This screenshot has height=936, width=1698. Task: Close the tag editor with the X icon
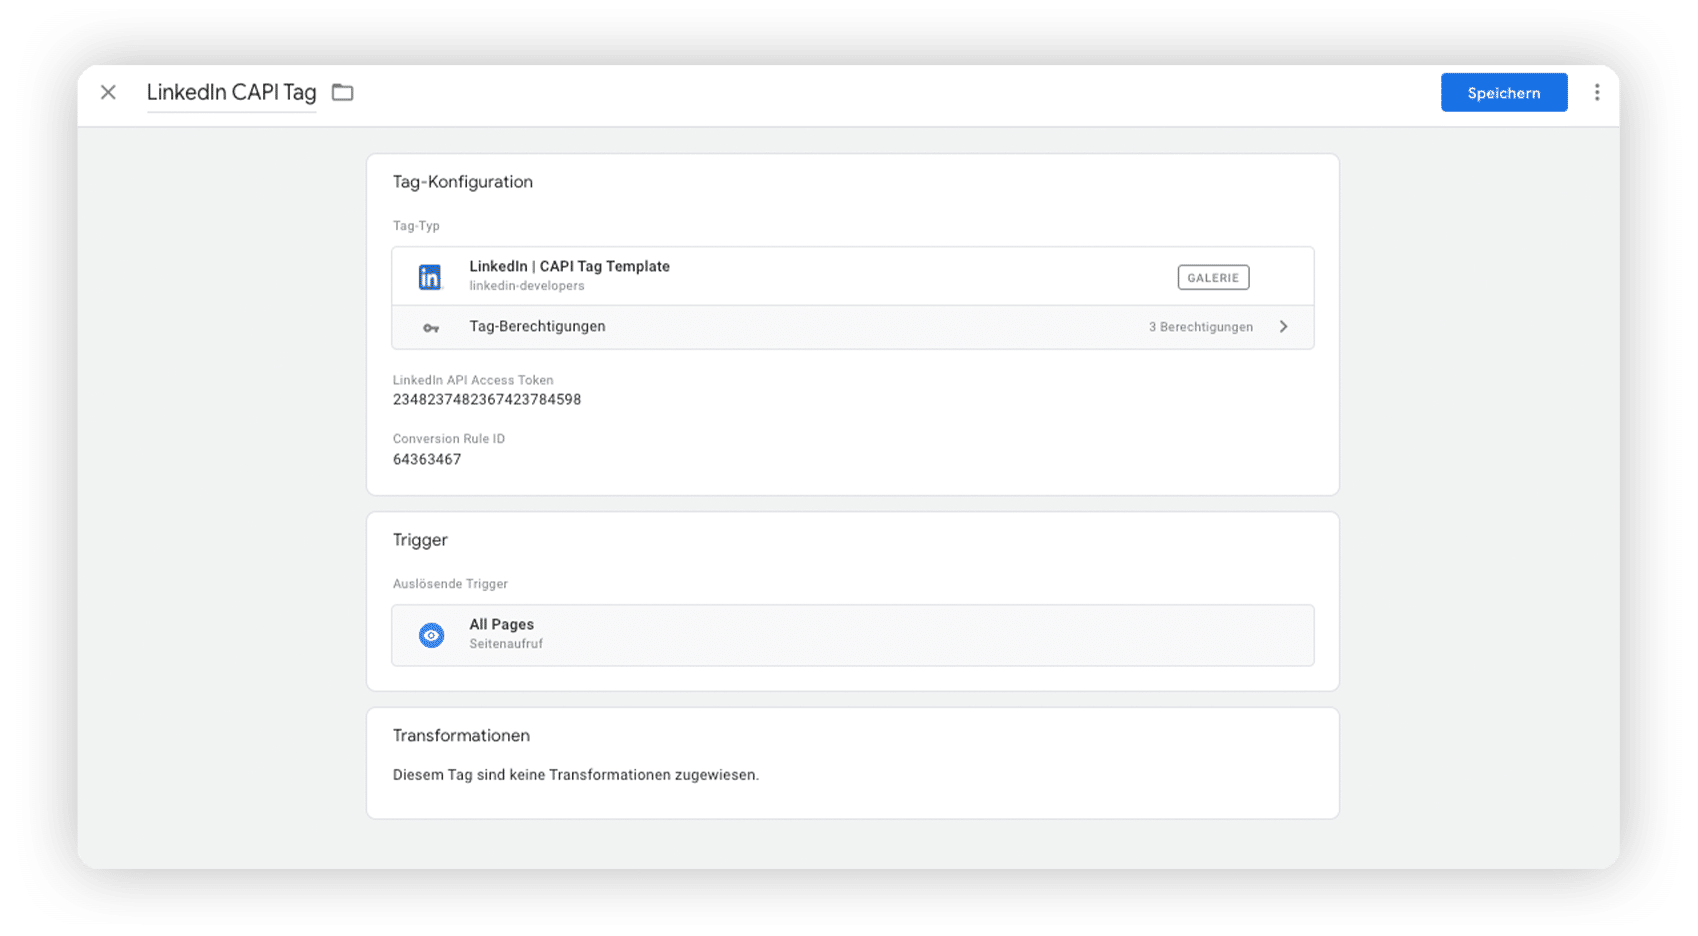point(108,92)
